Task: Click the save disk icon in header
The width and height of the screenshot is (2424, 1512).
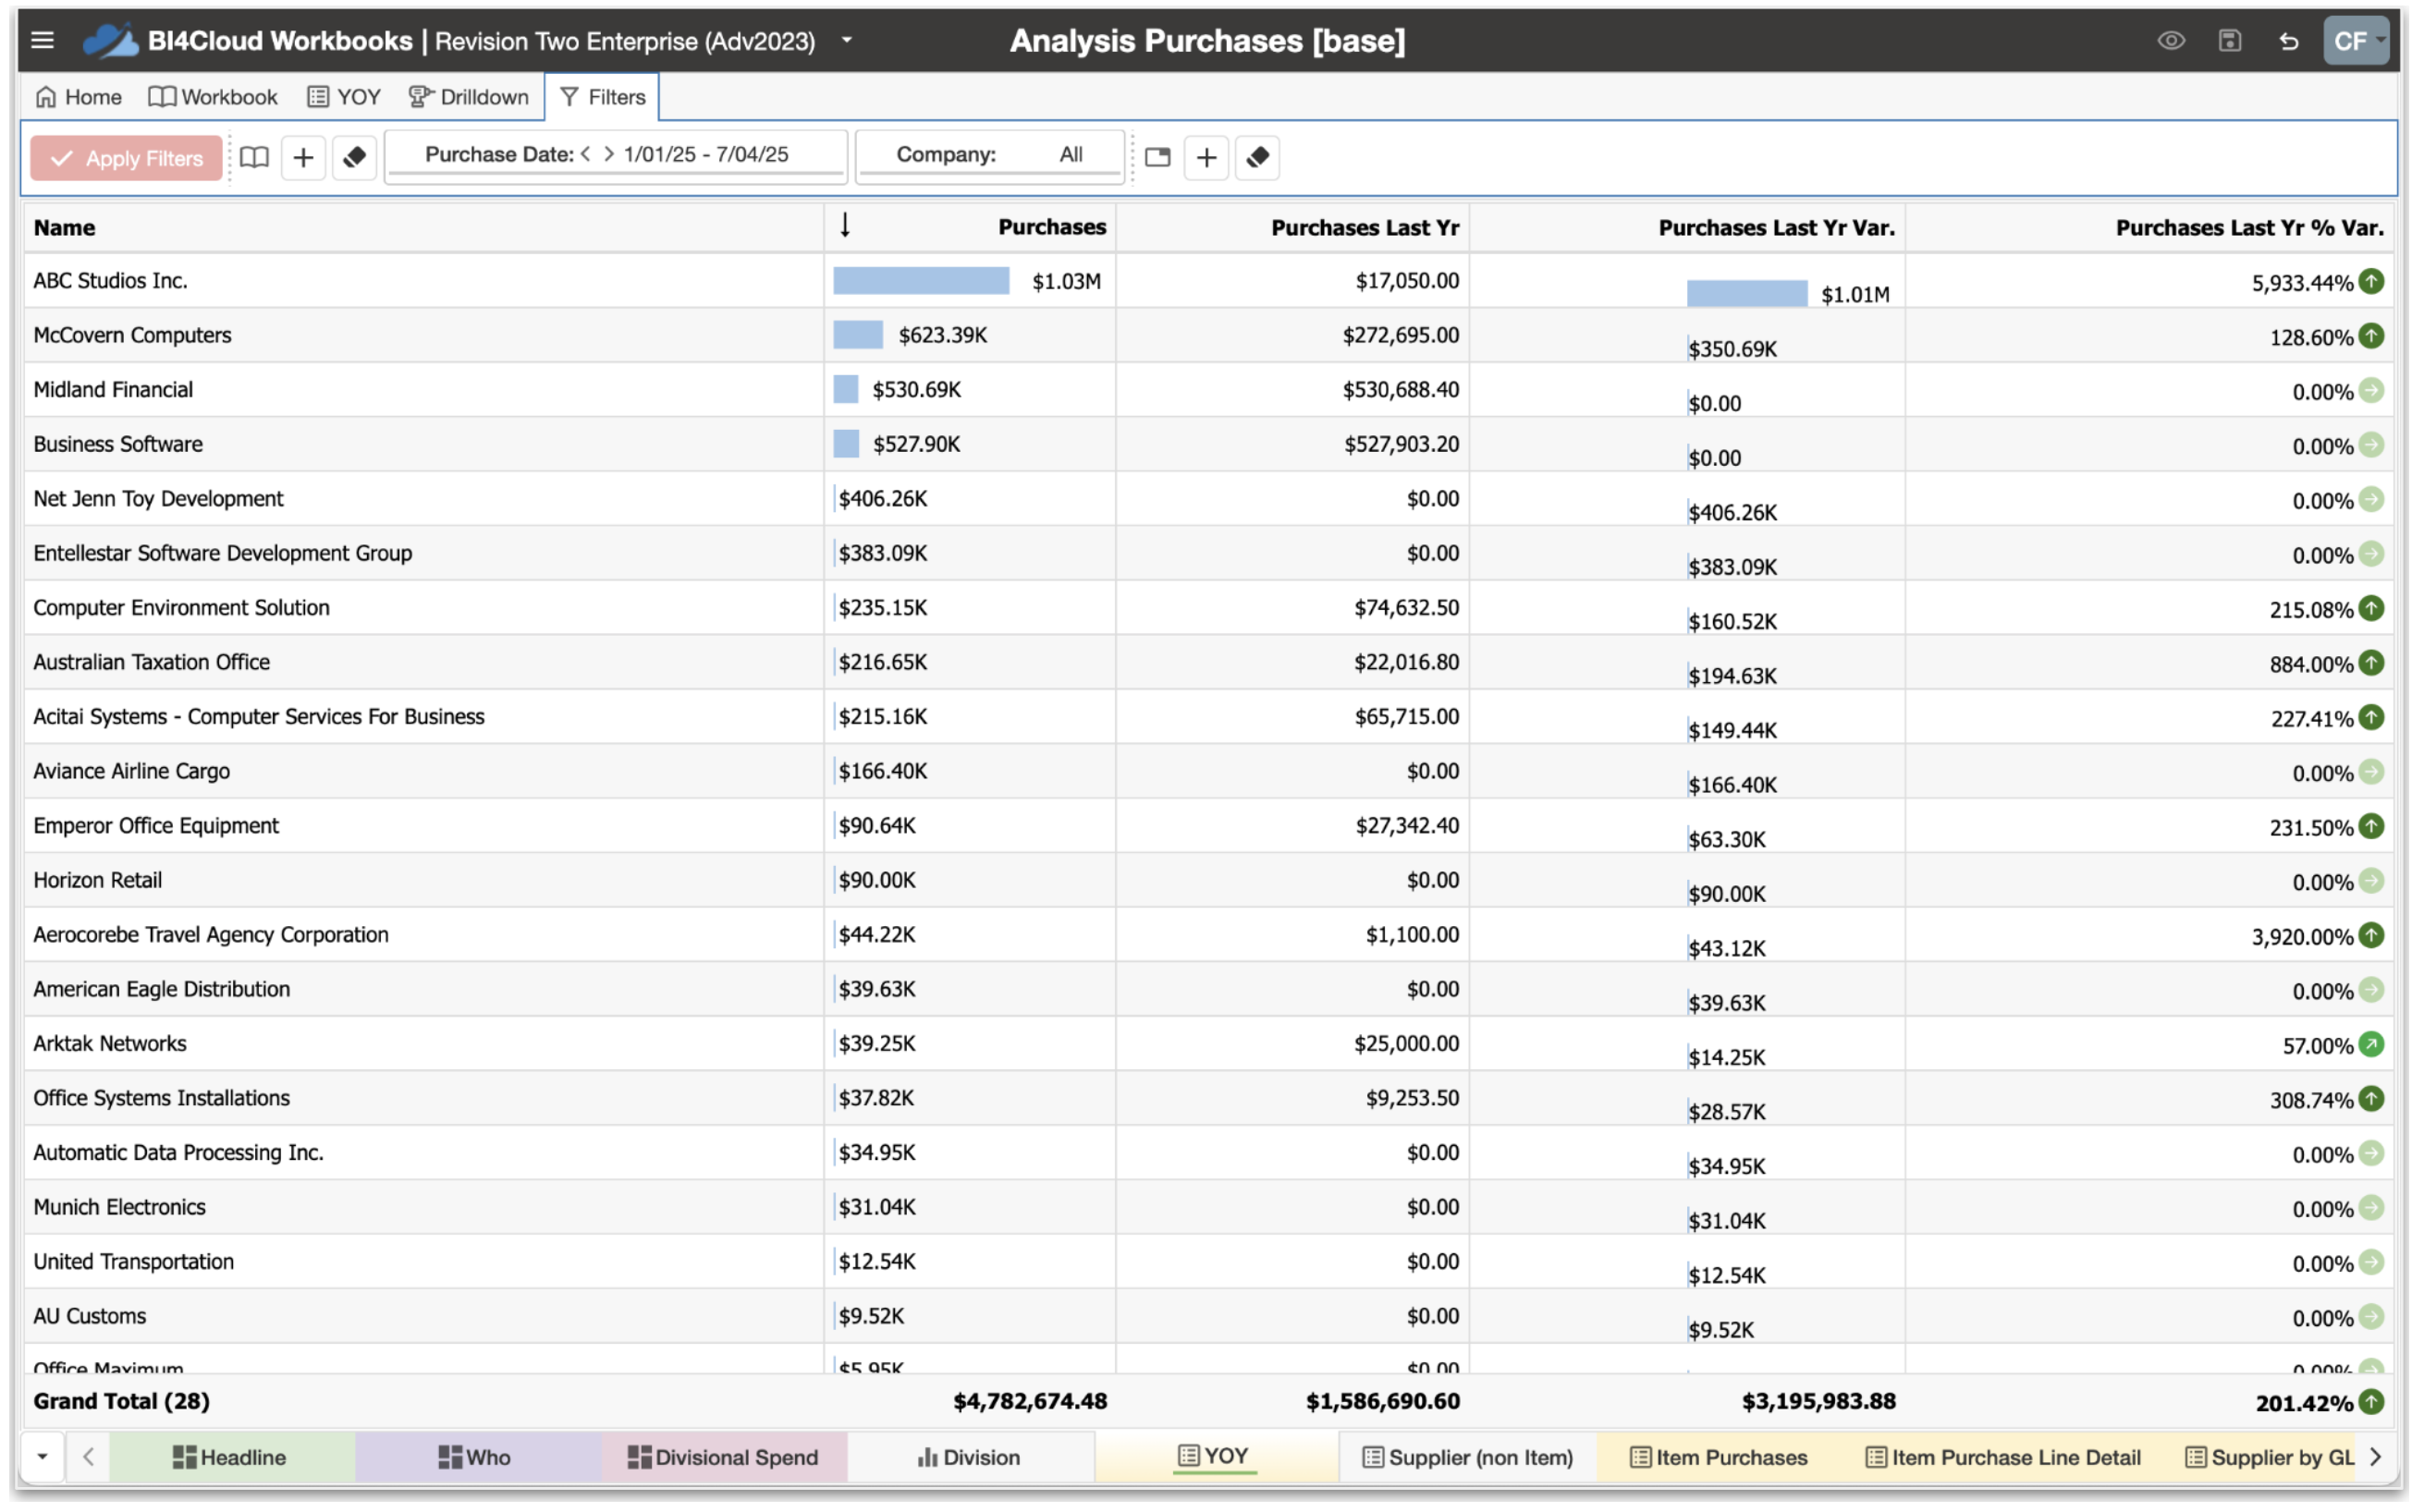Action: (2229, 41)
